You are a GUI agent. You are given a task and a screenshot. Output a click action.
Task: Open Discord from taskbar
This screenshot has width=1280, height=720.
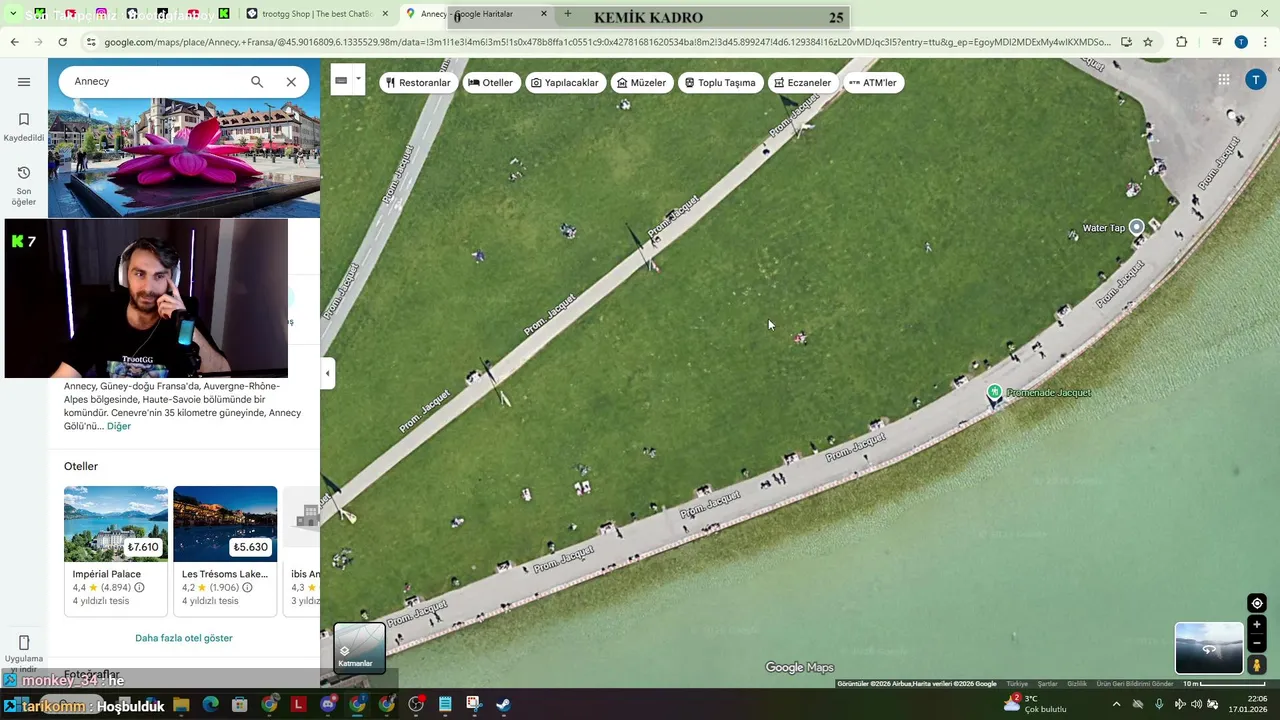click(328, 705)
